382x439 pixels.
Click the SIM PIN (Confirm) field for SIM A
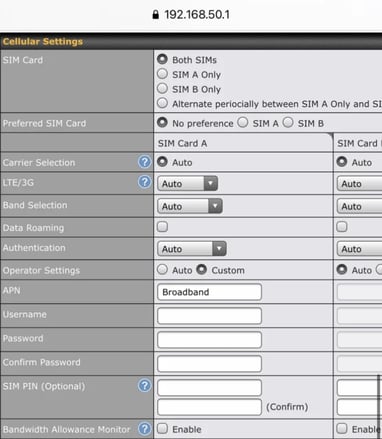coord(209,407)
